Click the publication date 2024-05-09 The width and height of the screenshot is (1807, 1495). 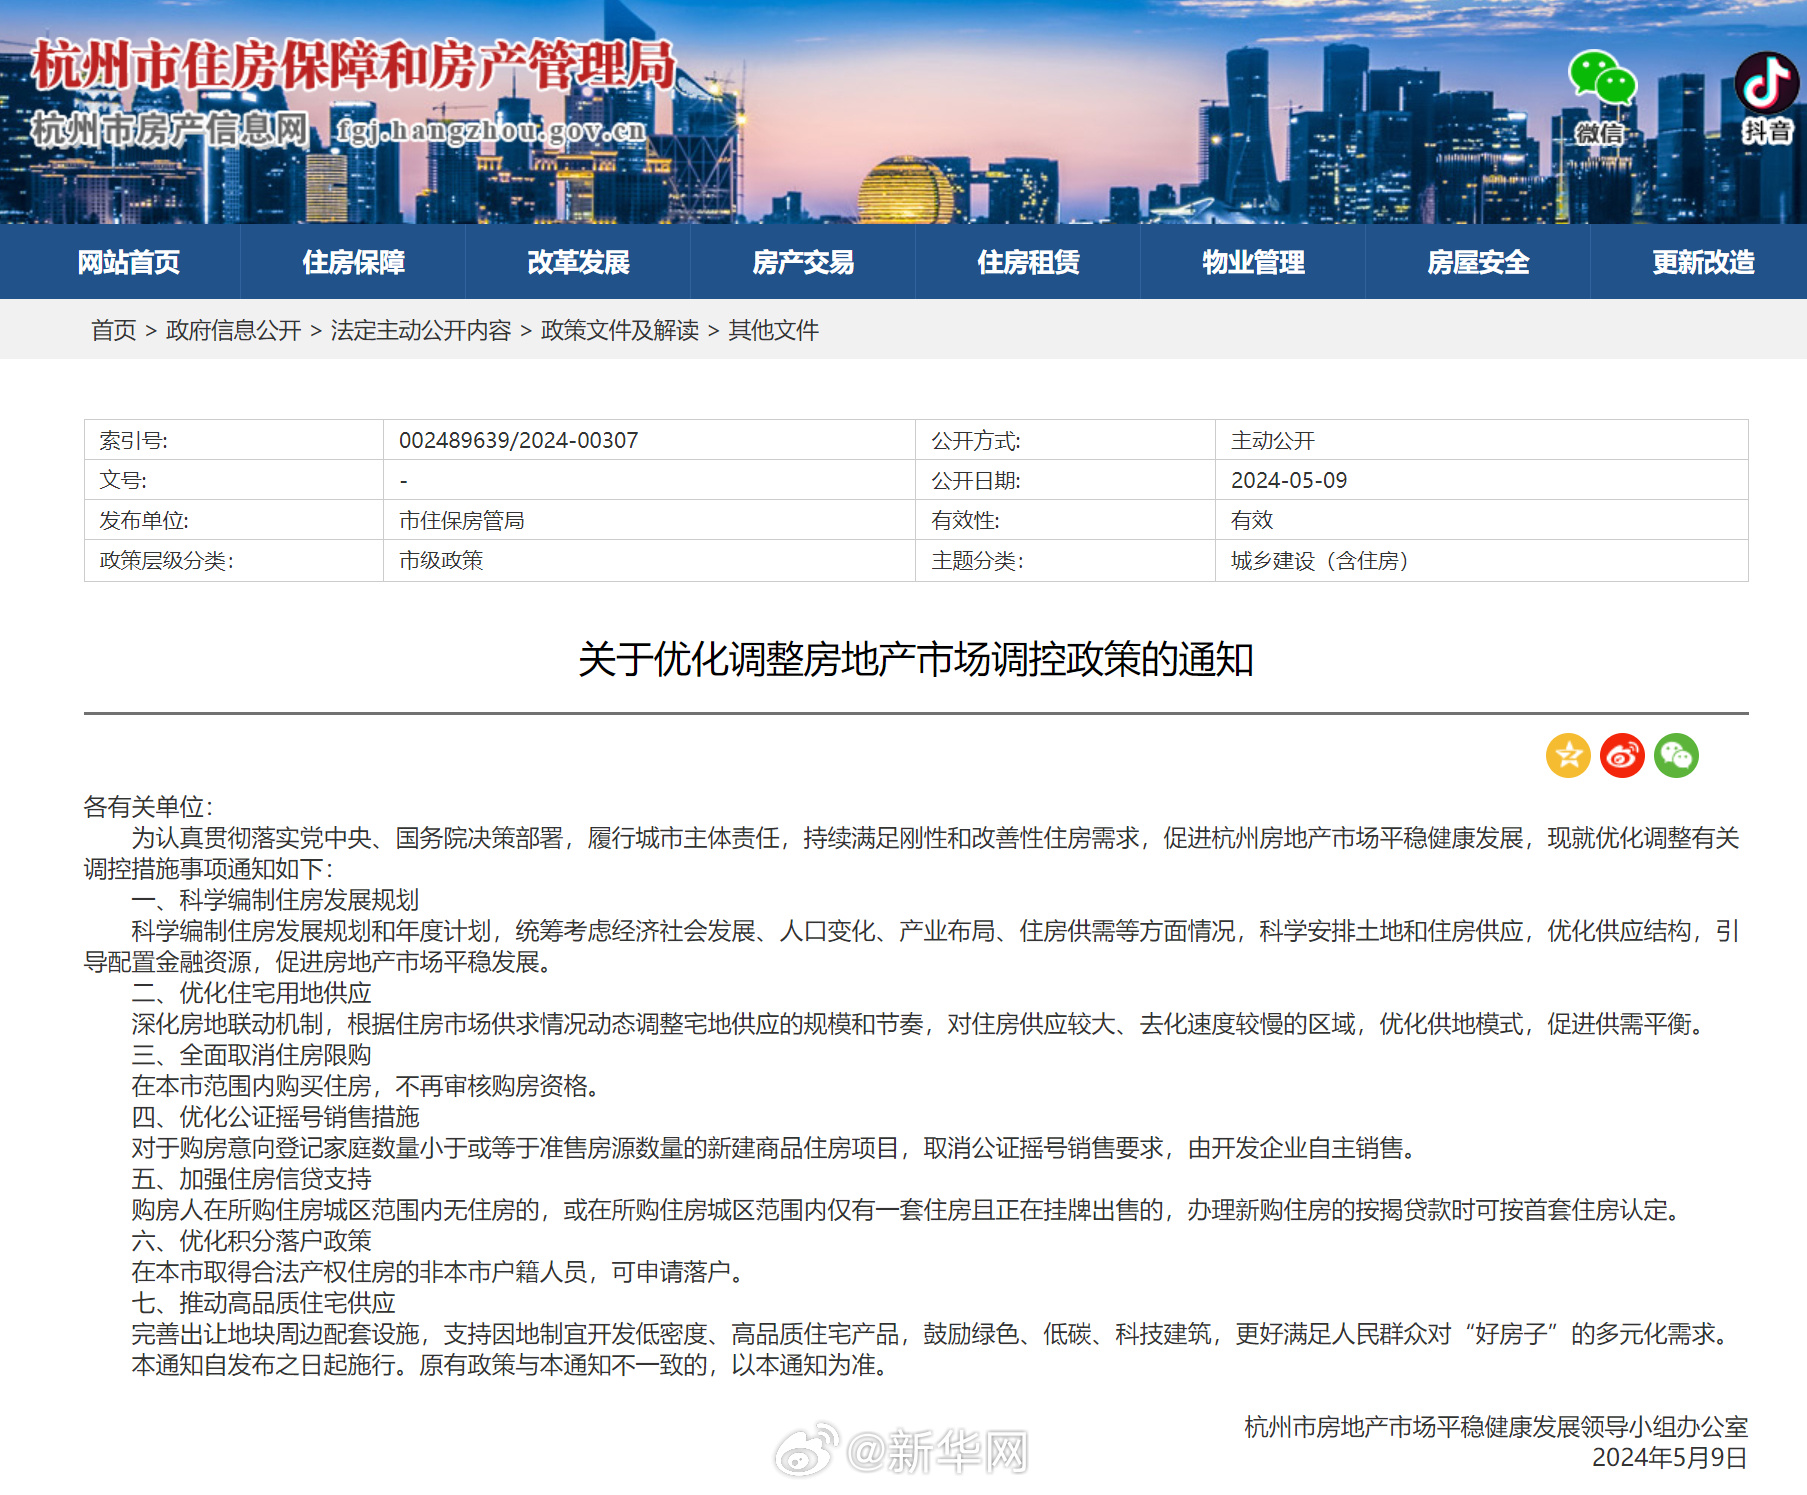pyautogui.click(x=1289, y=480)
